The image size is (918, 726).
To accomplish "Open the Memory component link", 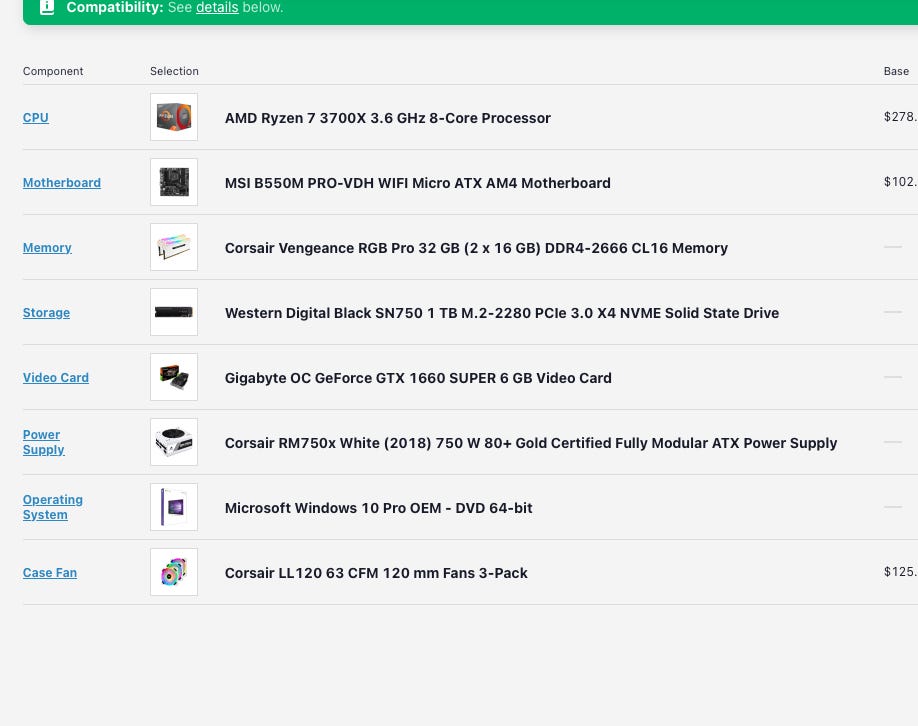I will pyautogui.click(x=47, y=248).
